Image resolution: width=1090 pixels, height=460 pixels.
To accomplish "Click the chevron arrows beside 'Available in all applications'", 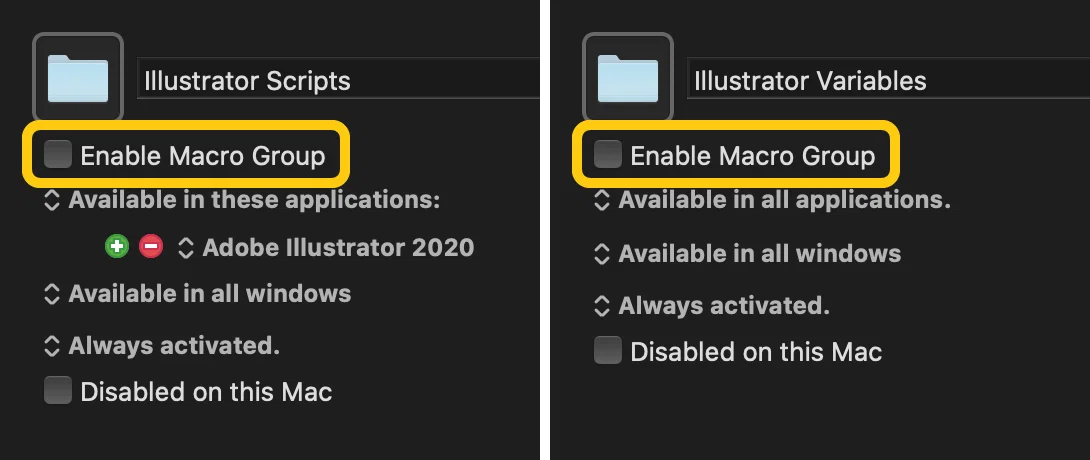I will (x=601, y=200).
